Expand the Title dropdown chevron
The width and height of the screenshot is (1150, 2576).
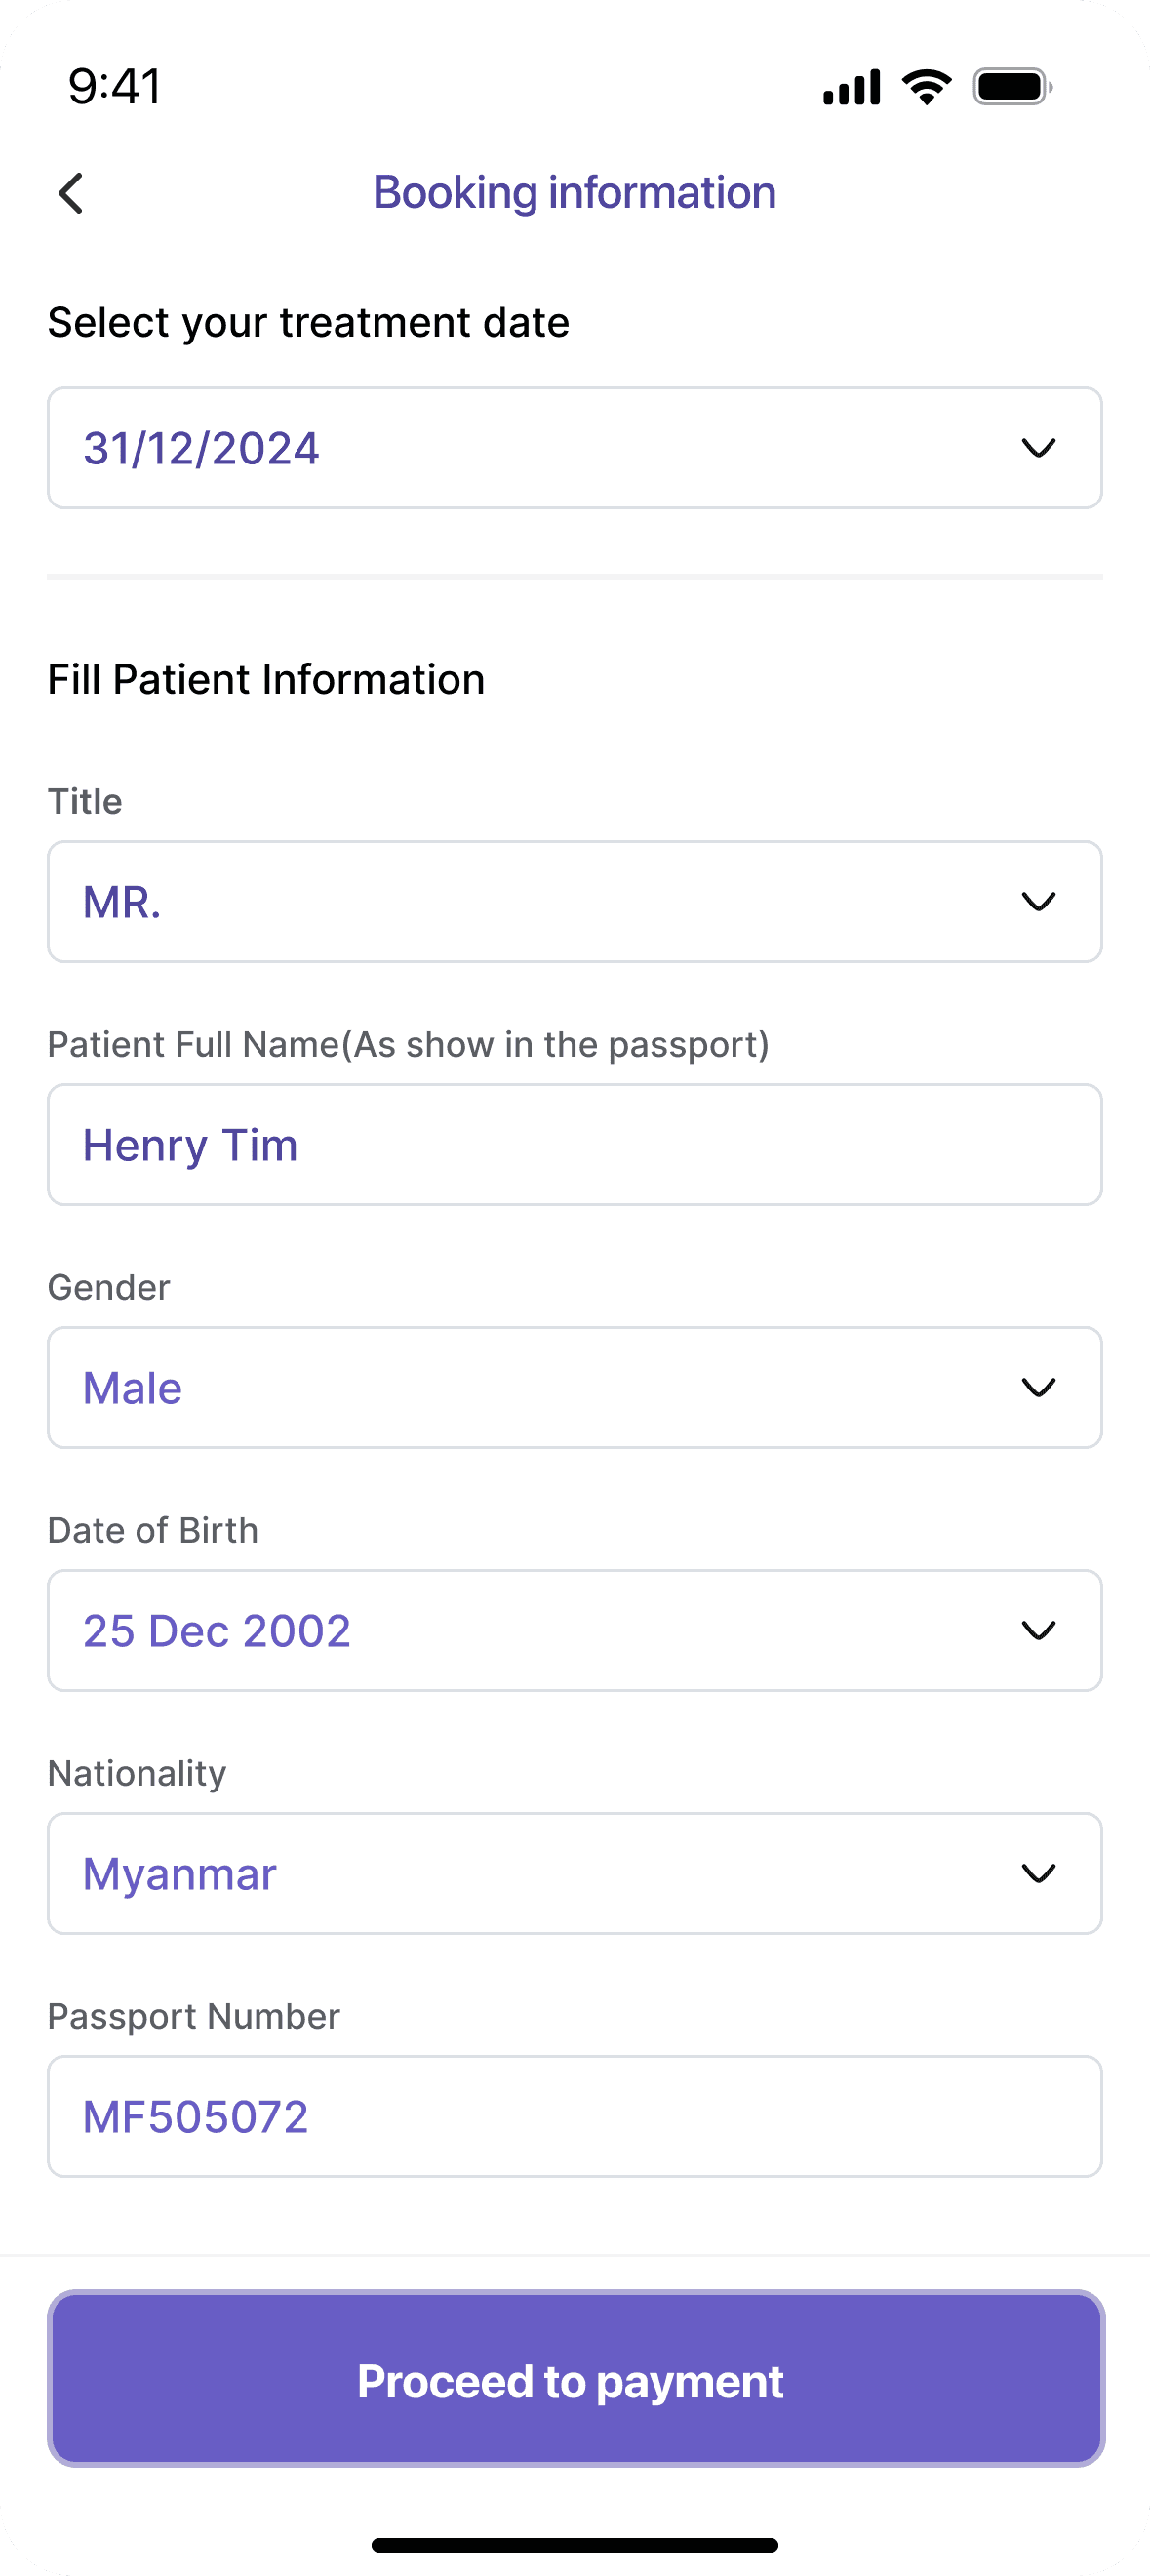[x=1039, y=902]
